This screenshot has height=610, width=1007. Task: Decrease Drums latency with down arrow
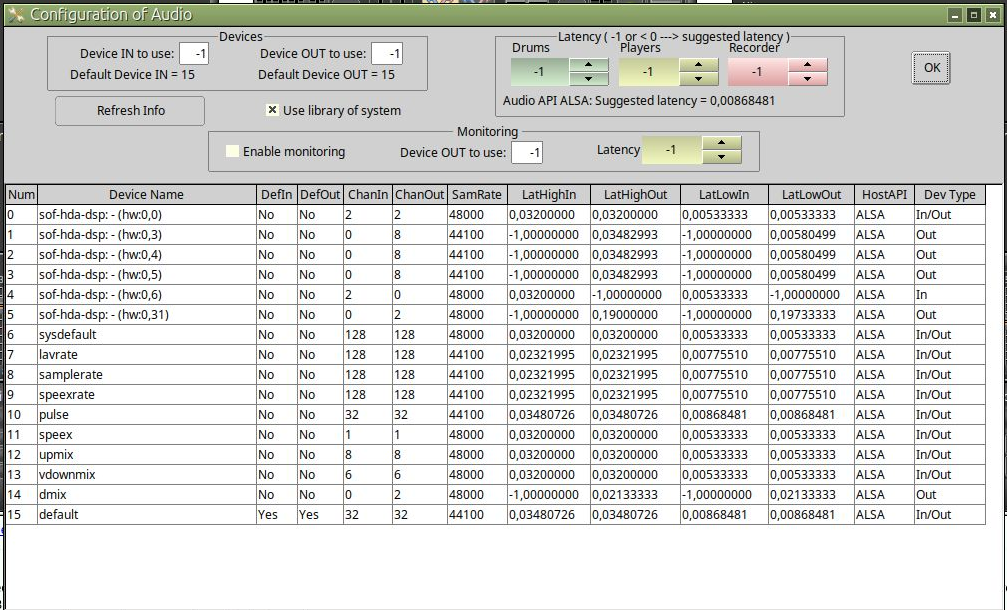(589, 79)
